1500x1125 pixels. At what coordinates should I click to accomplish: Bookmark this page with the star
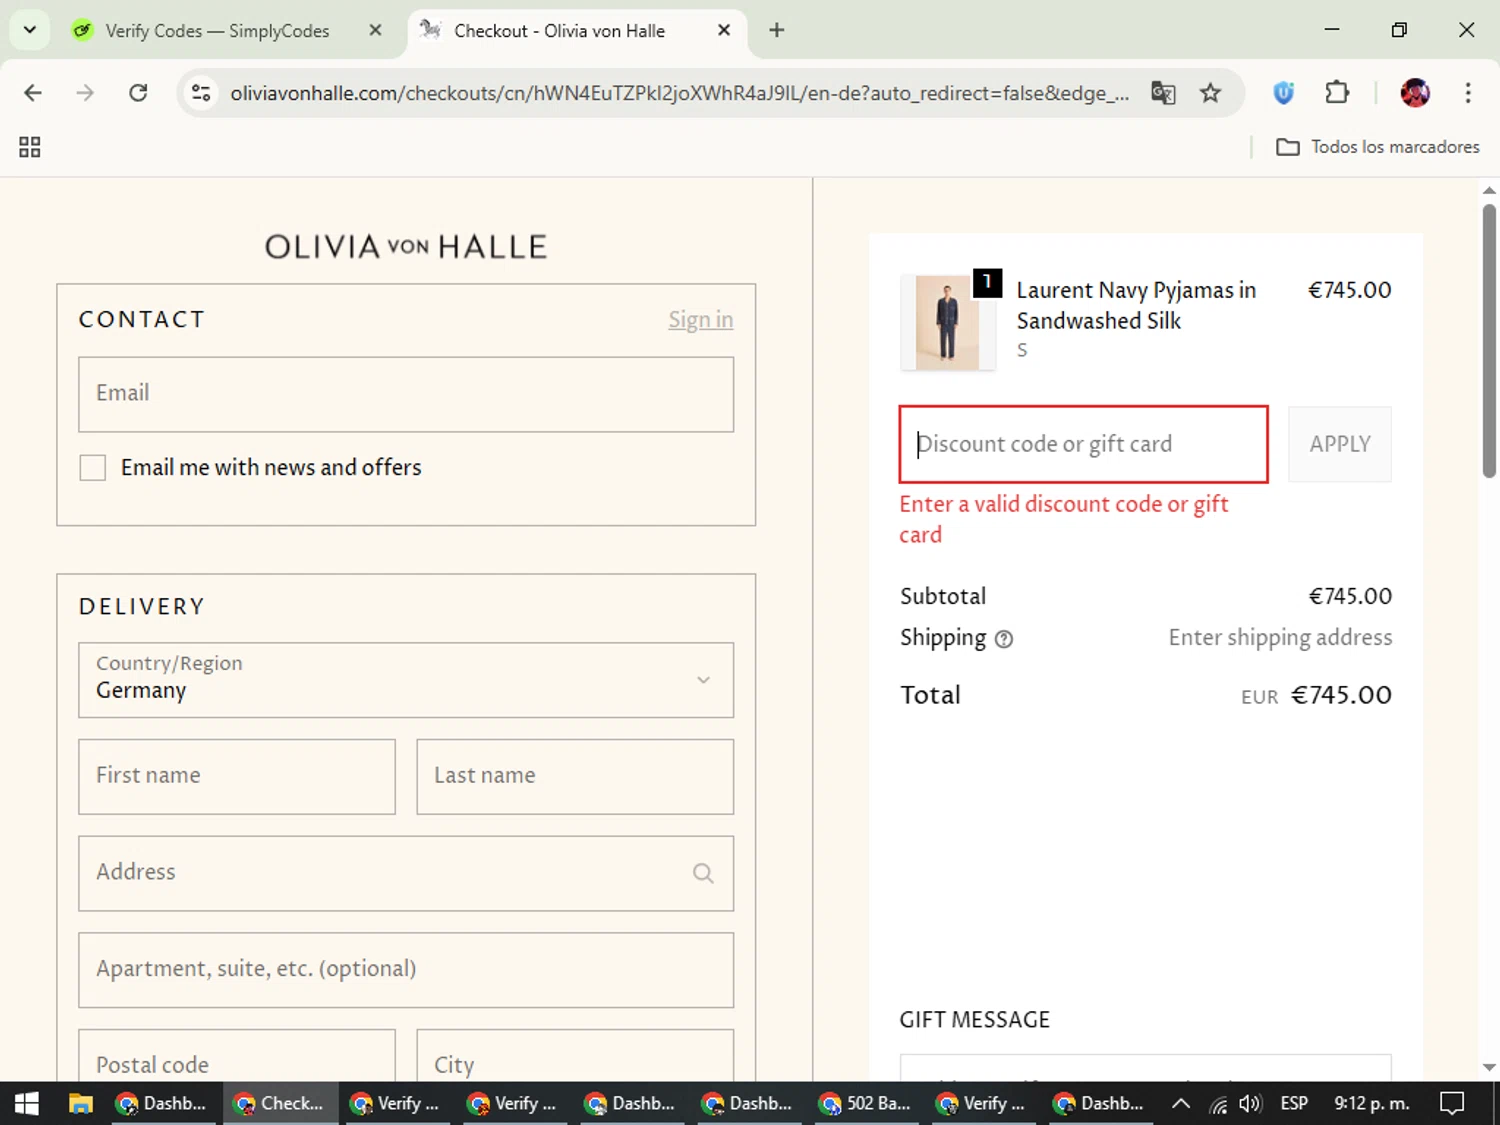1210,93
